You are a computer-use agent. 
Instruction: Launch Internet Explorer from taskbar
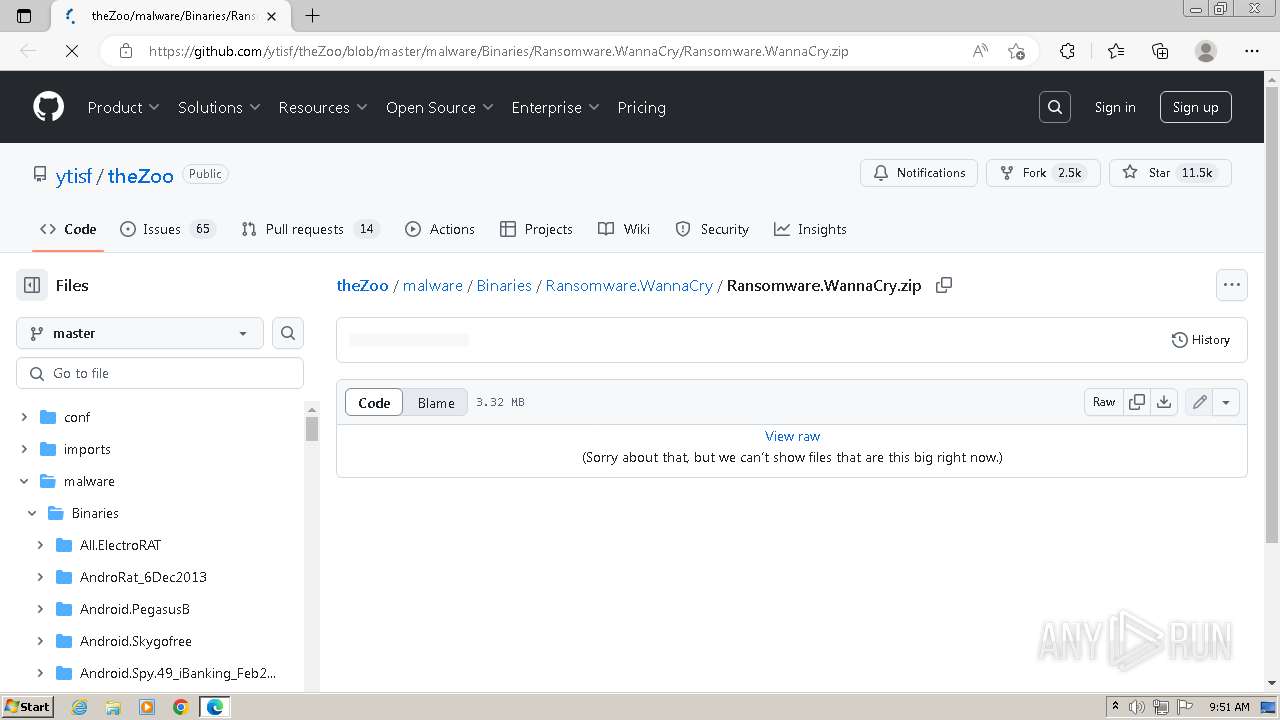(x=80, y=707)
